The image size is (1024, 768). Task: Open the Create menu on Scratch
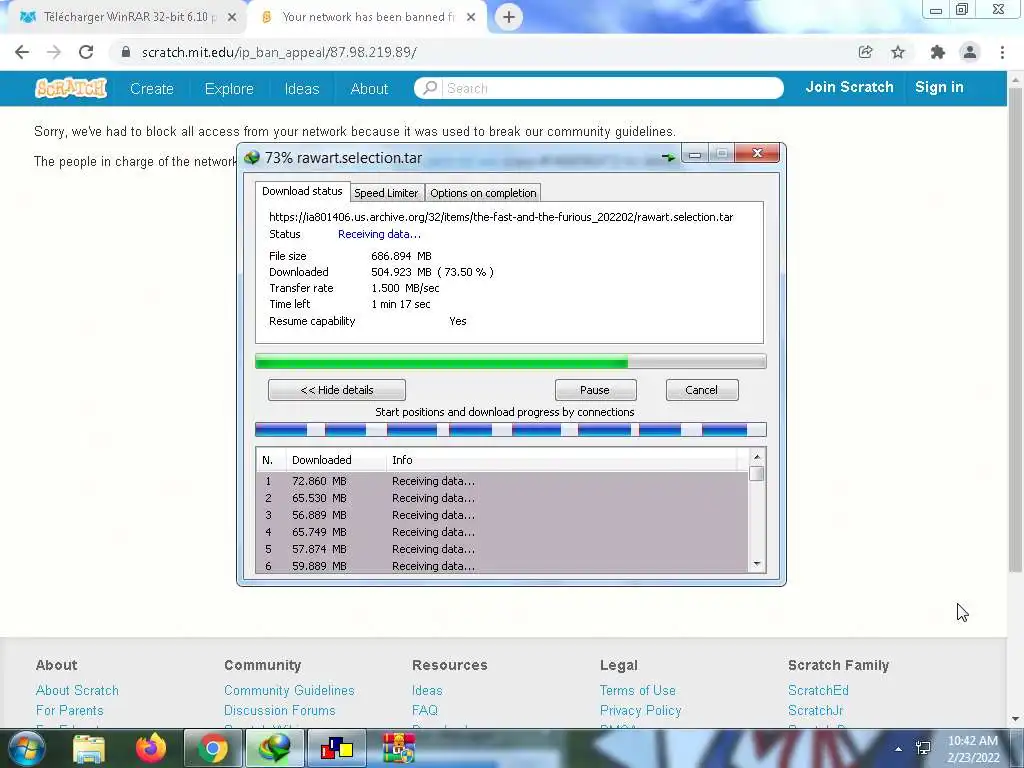tap(152, 88)
